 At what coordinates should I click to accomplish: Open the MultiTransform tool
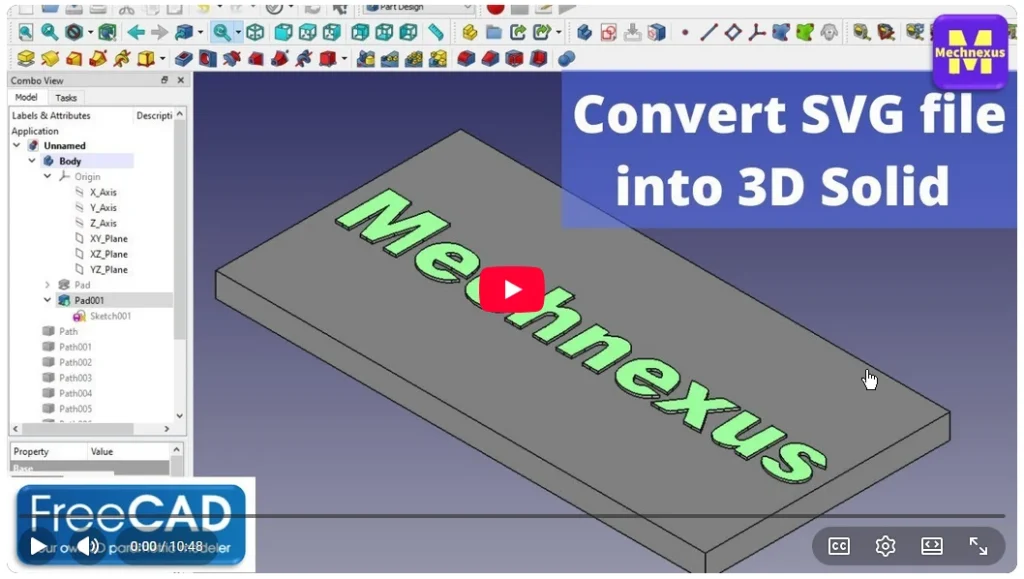[x=438, y=59]
